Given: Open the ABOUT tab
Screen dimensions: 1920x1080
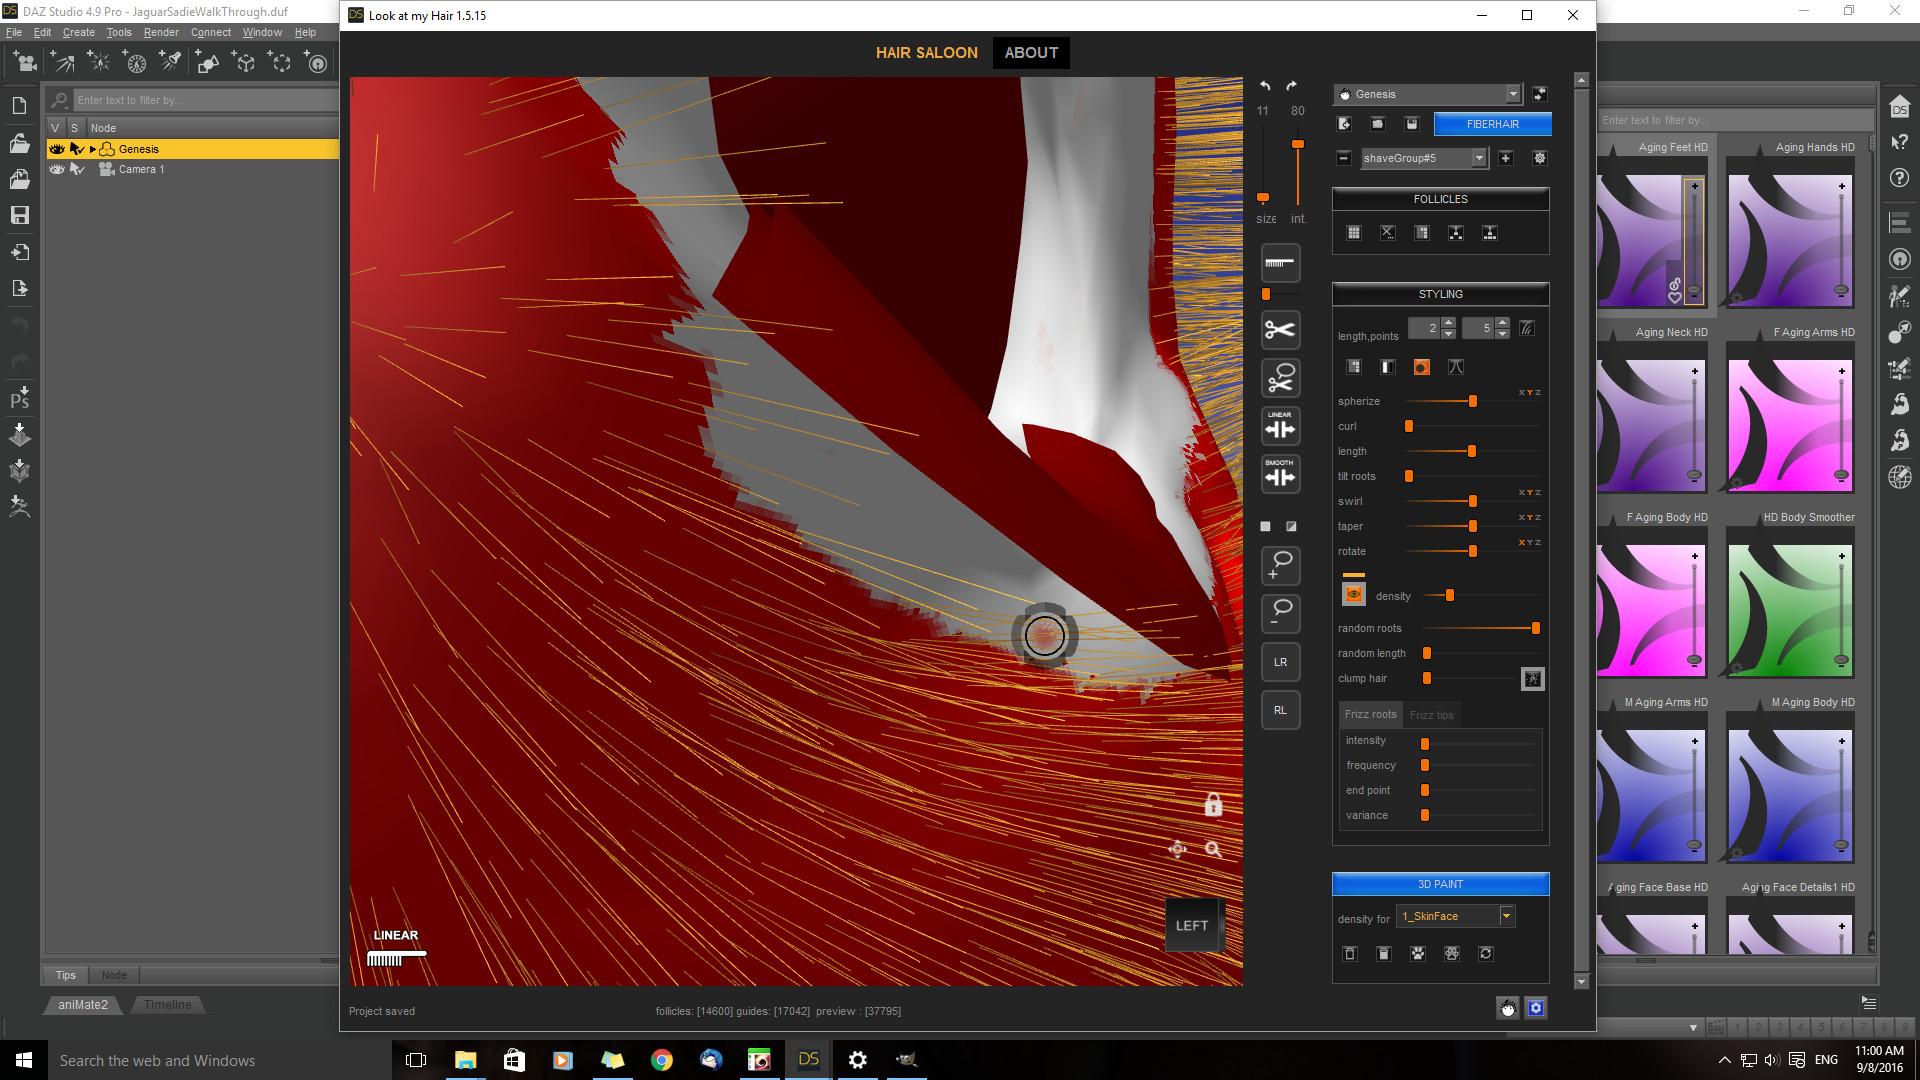Looking at the screenshot, I should coord(1031,53).
